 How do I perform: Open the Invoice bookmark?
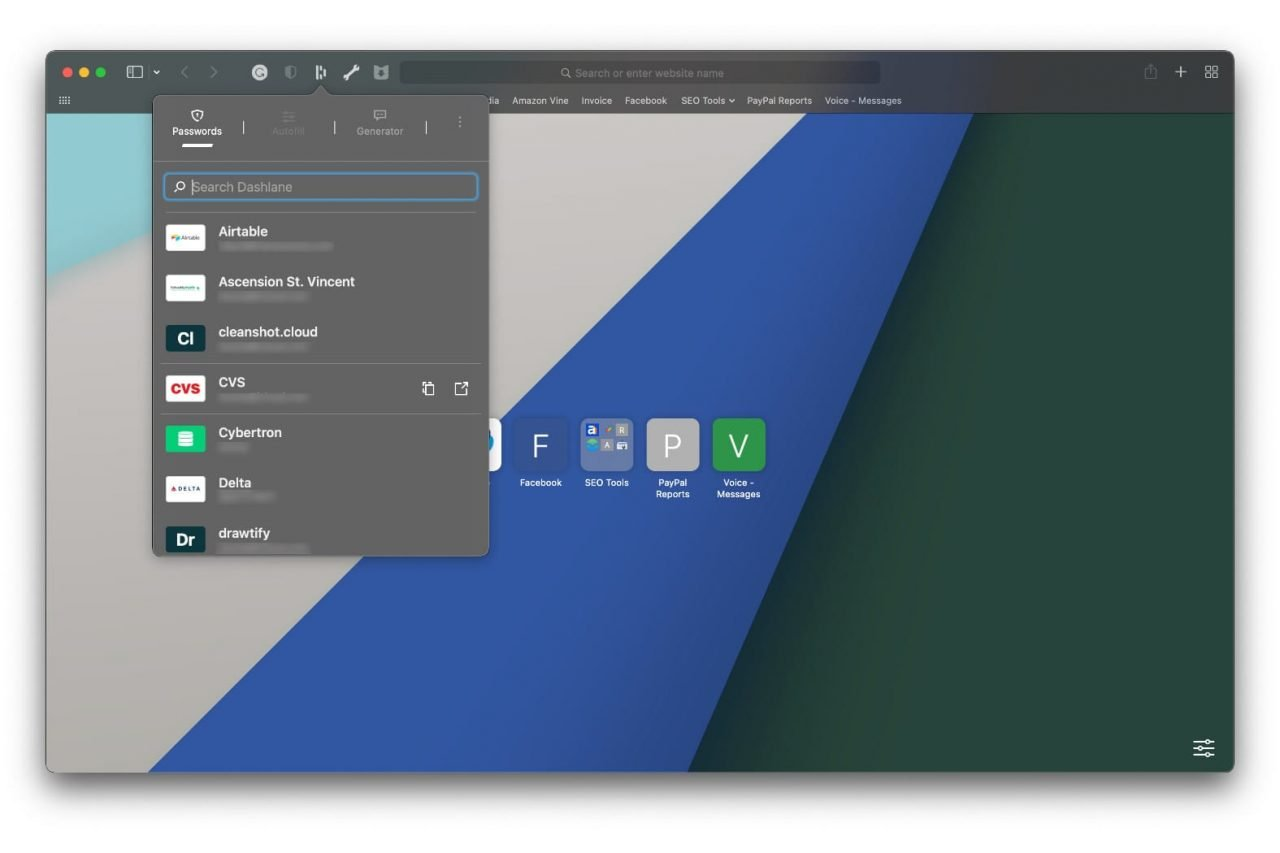[x=596, y=100]
